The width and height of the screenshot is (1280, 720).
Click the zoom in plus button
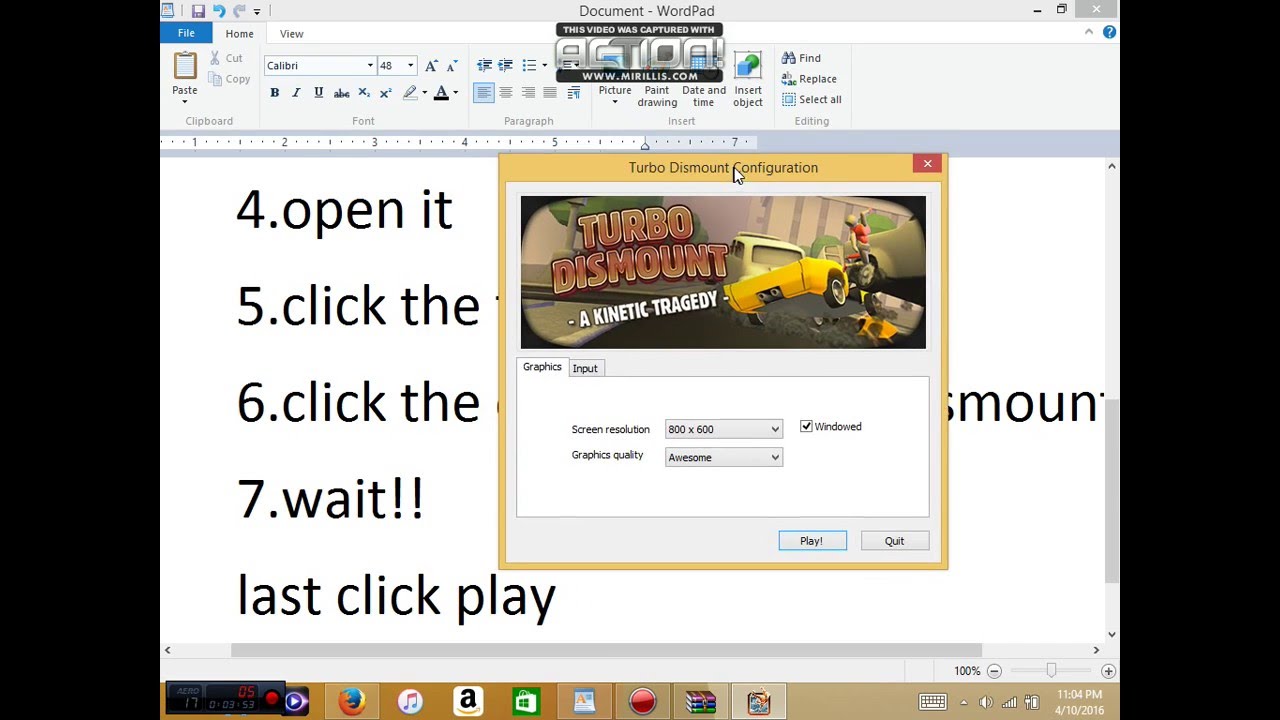click(x=1108, y=671)
